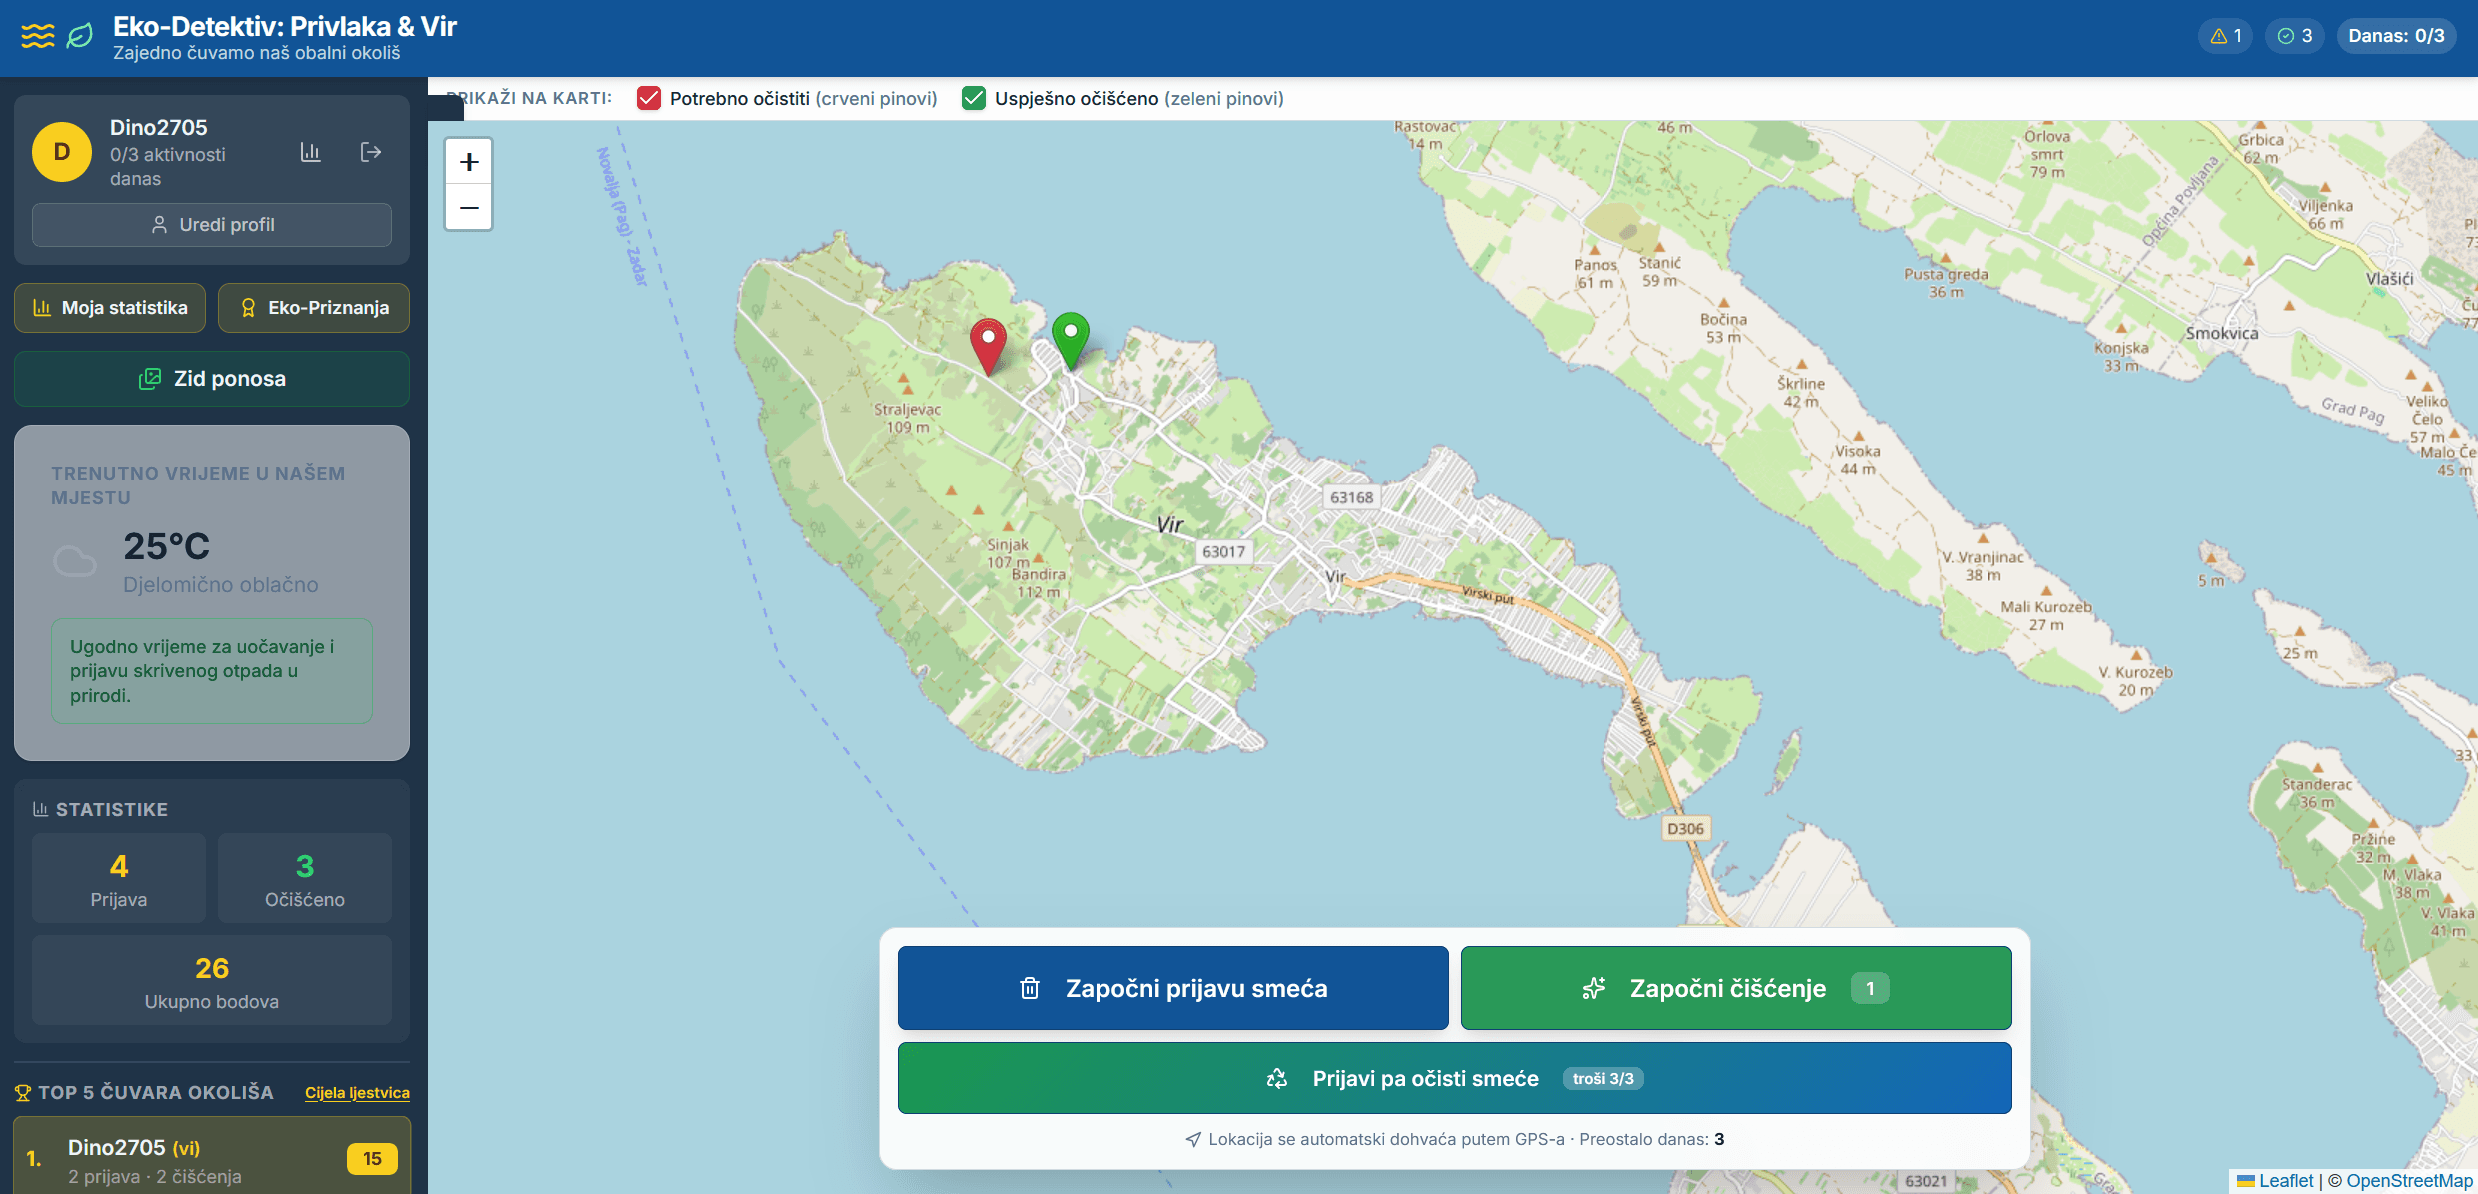Zoom out the map with minus button
2478x1194 pixels.
point(469,207)
